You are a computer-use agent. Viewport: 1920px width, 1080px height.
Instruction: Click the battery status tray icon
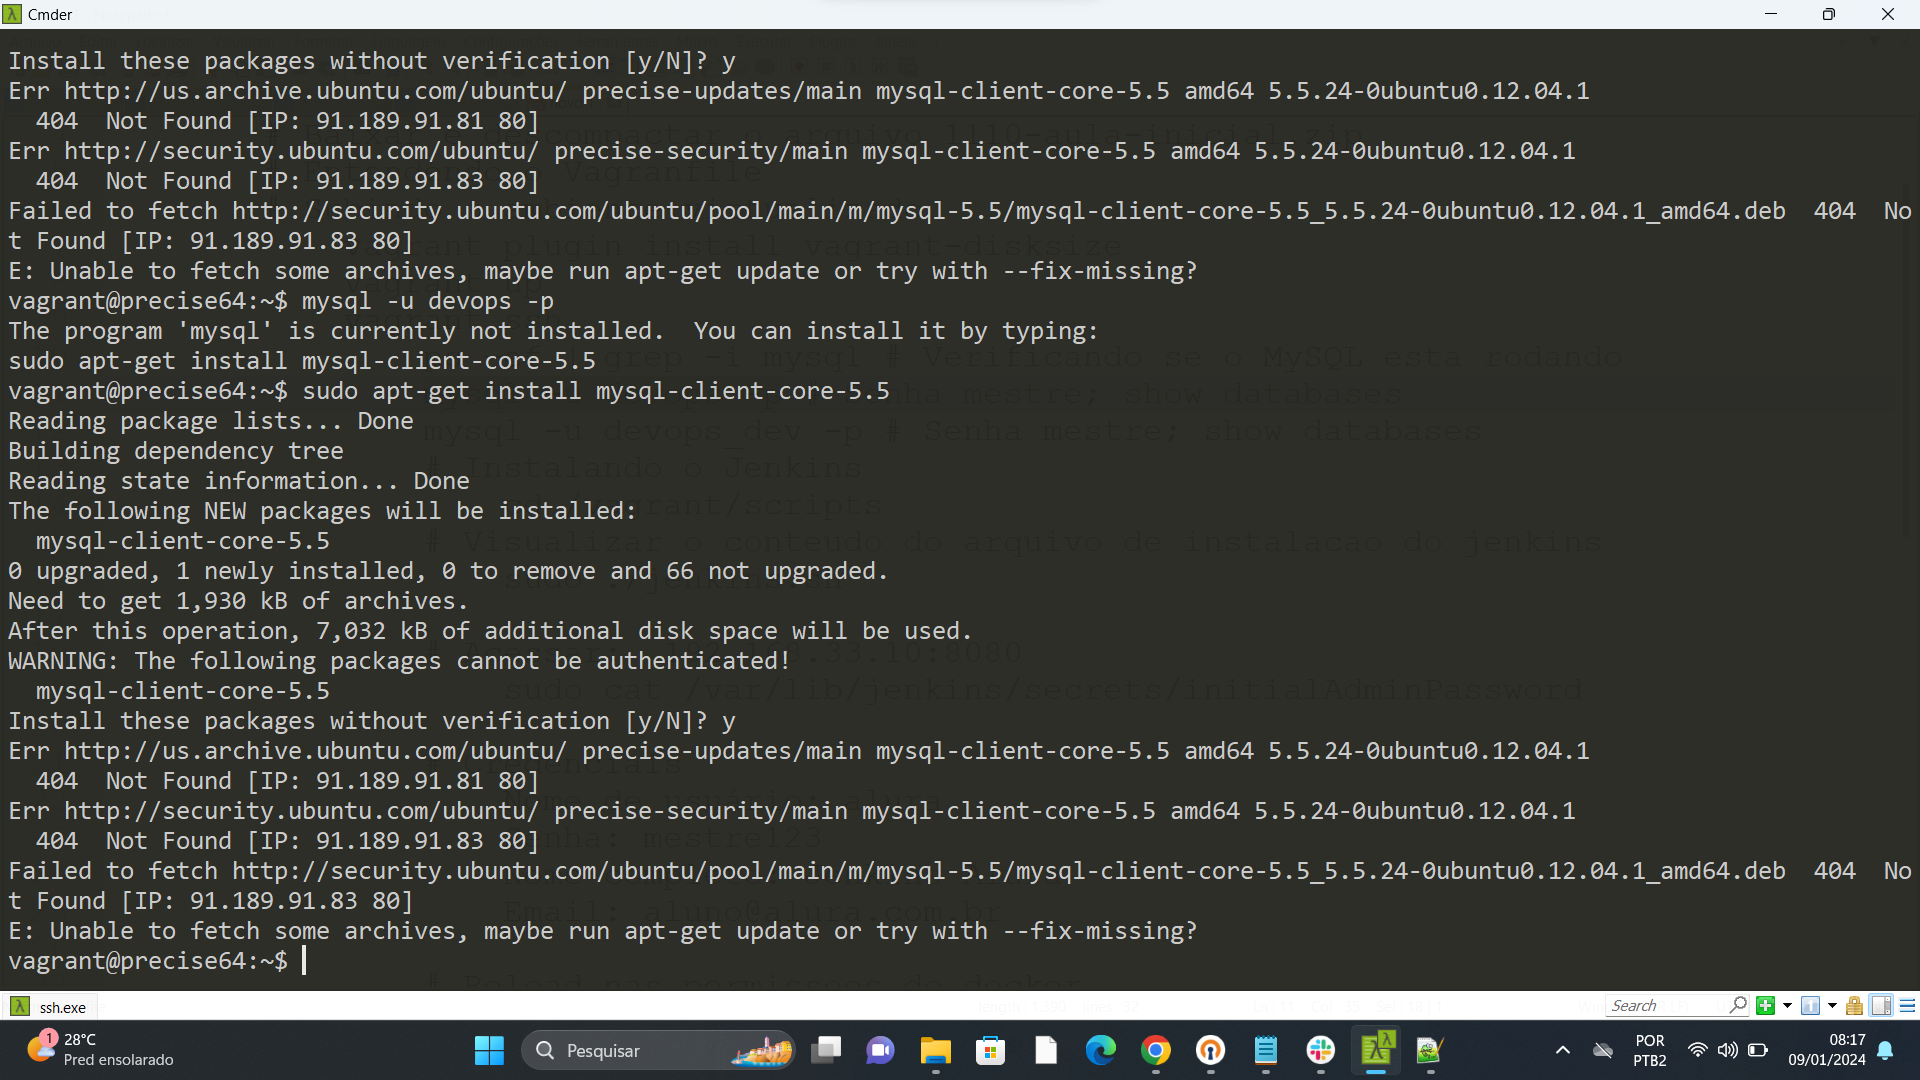1758,1051
